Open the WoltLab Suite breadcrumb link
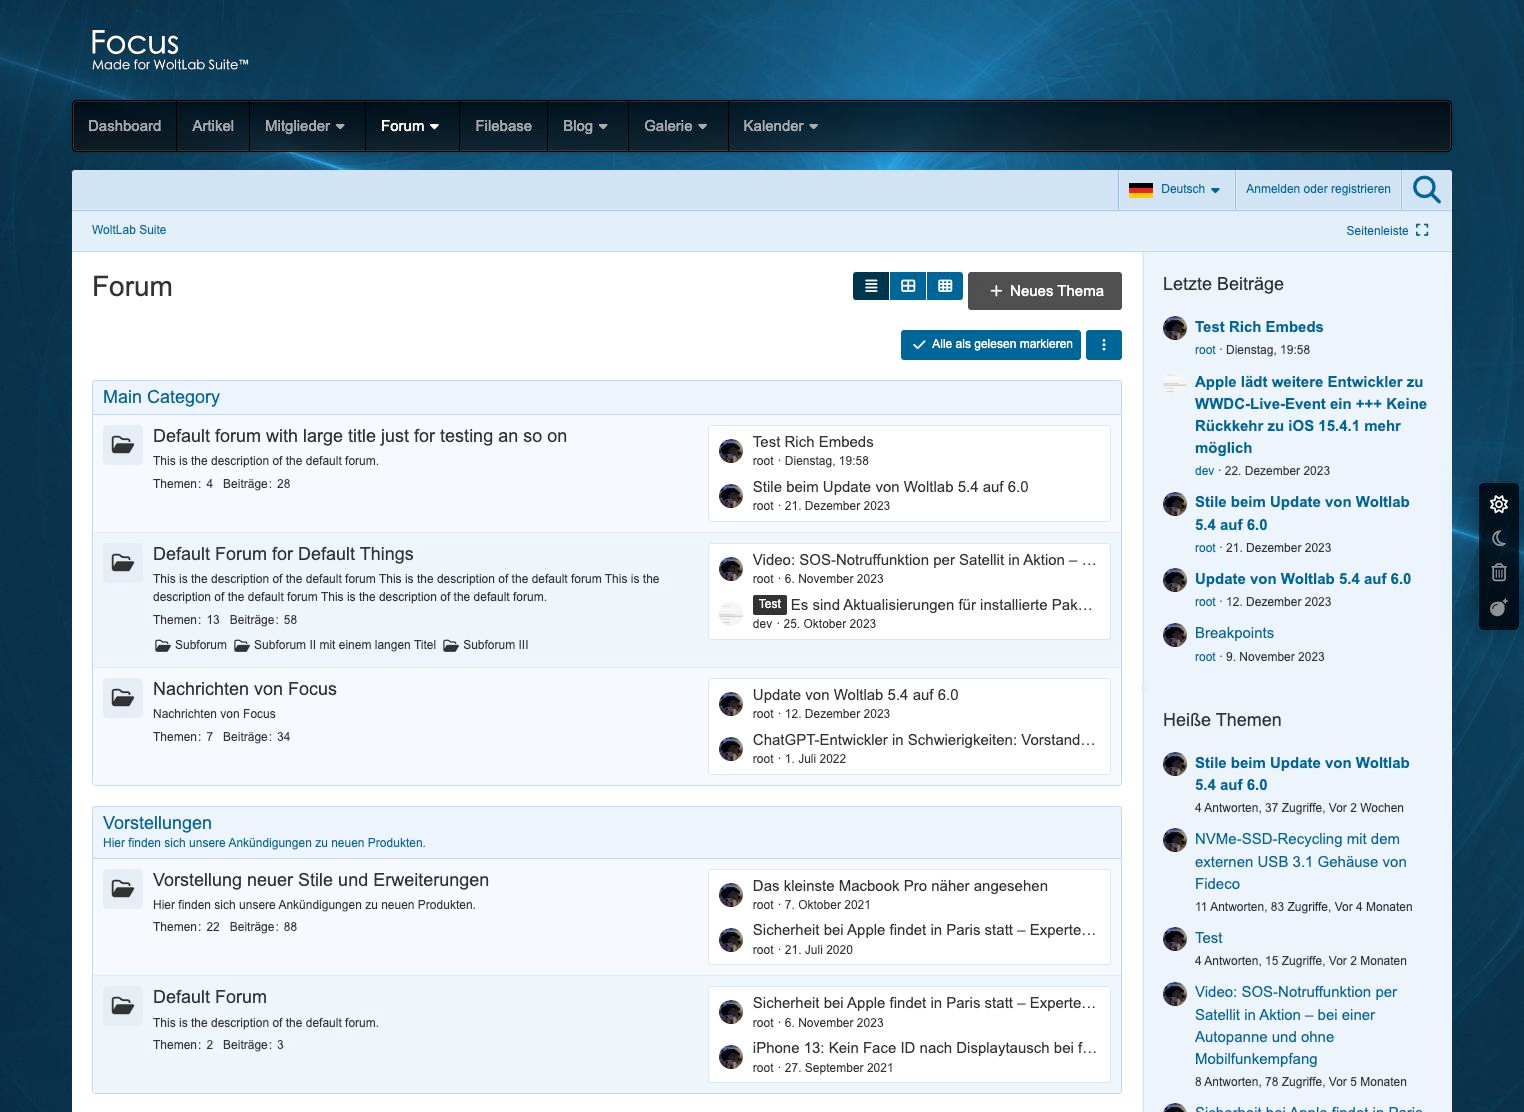Viewport: 1524px width, 1112px height. 129,230
